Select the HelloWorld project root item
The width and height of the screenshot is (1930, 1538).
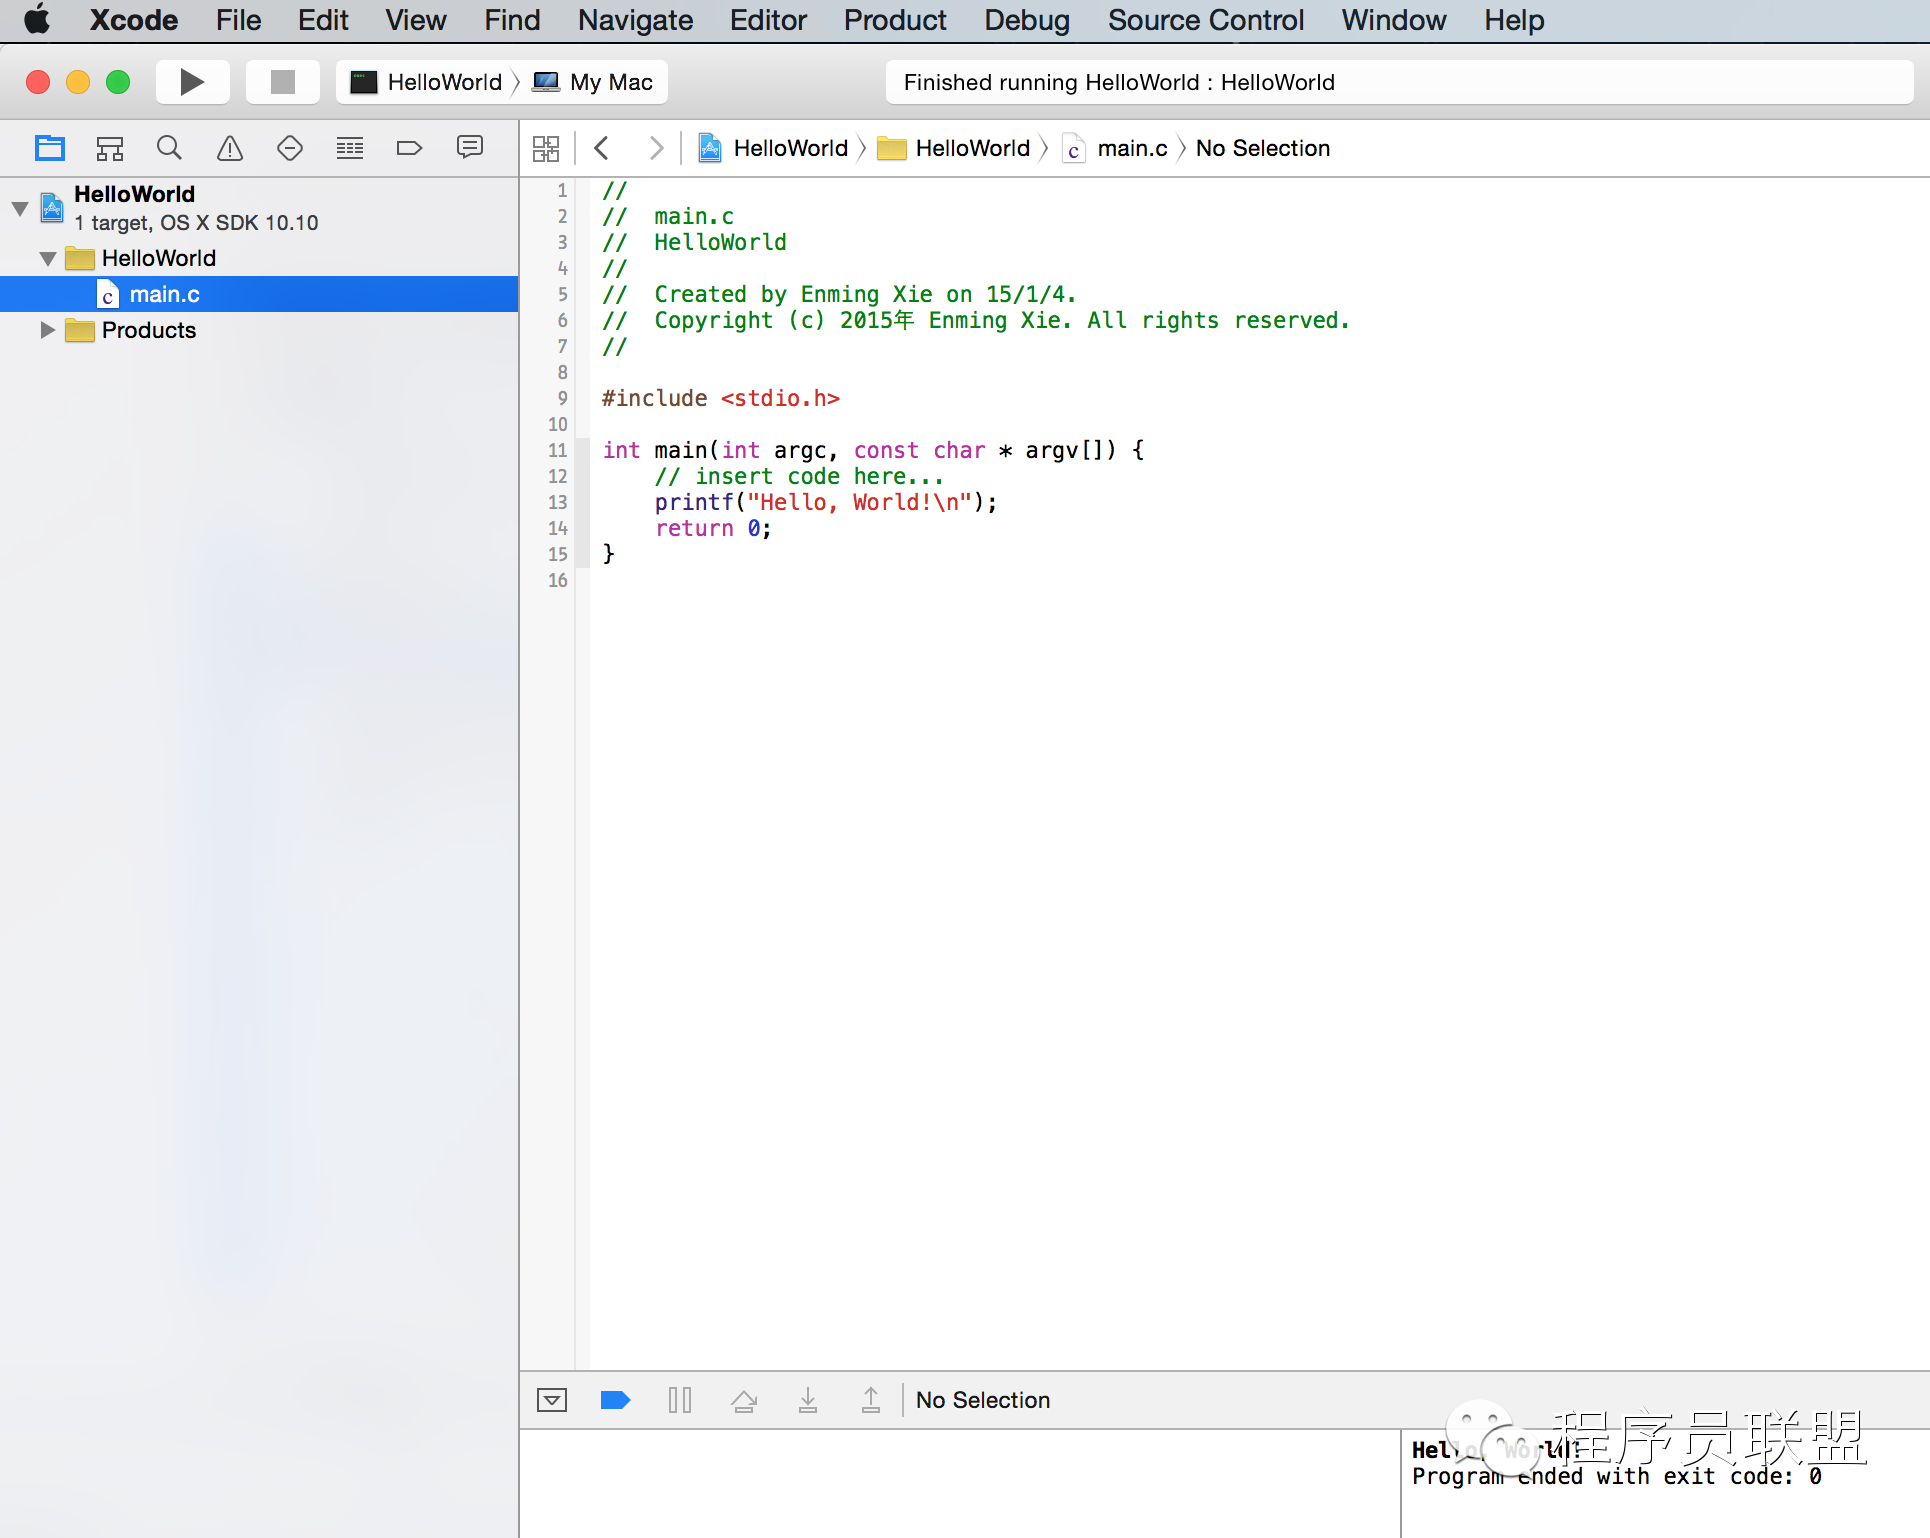point(259,208)
